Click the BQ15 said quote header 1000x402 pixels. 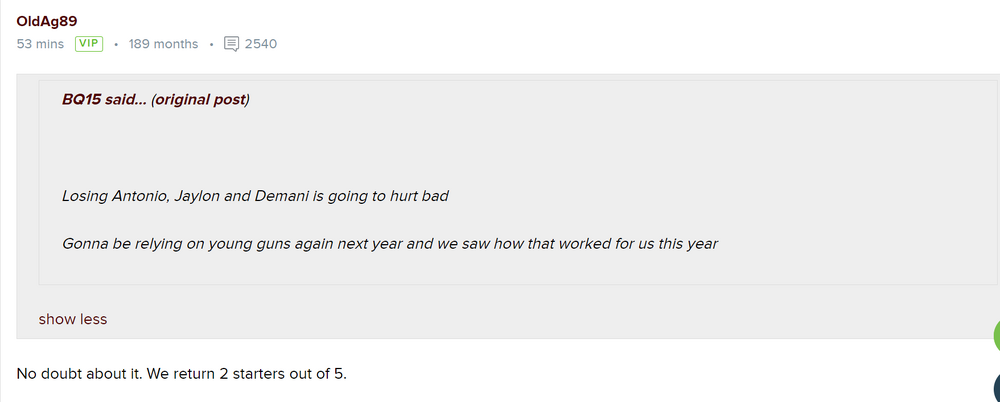pyautogui.click(x=103, y=100)
